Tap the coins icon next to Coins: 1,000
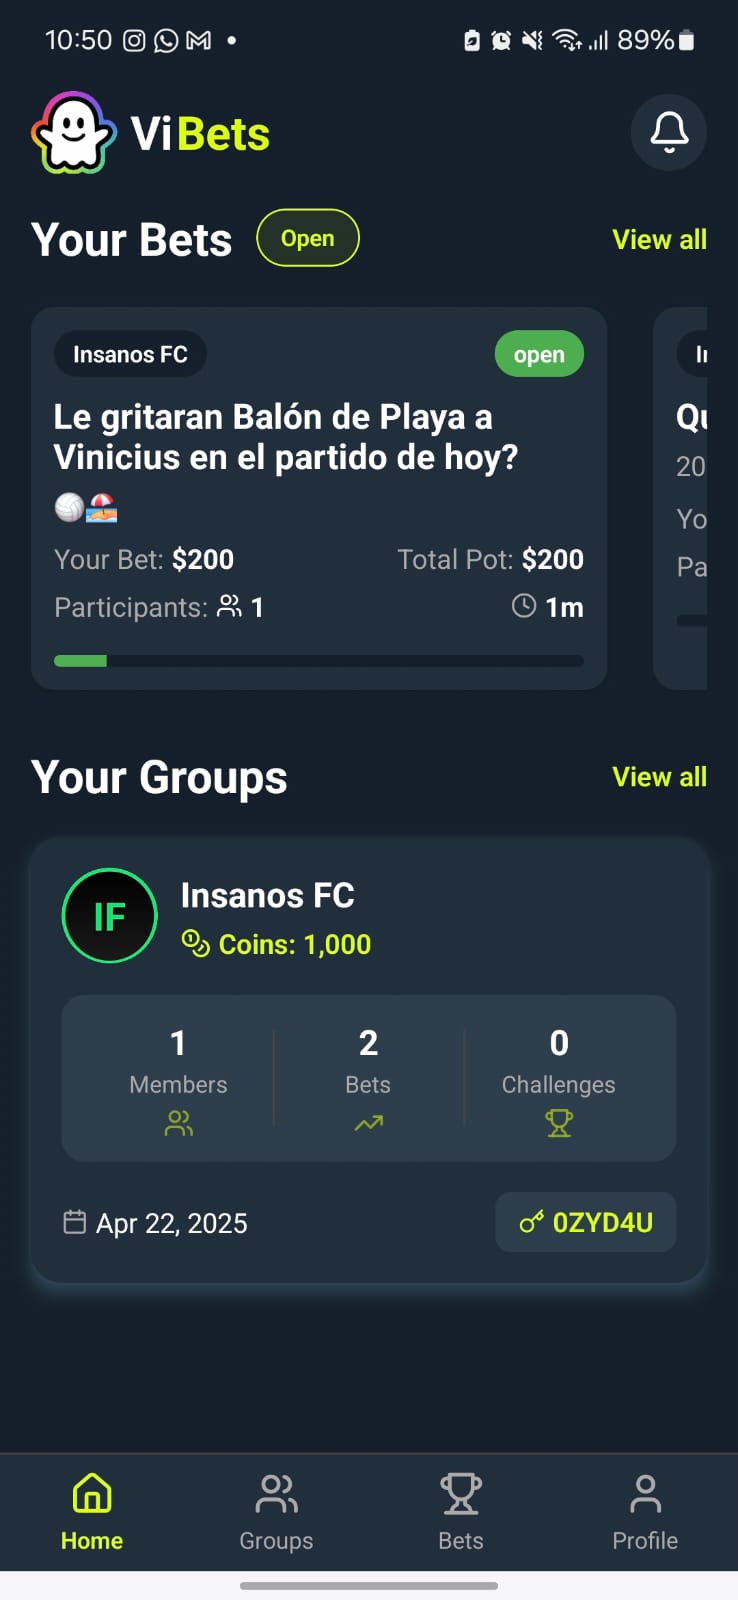Viewport: 738px width, 1600px height. [x=195, y=943]
